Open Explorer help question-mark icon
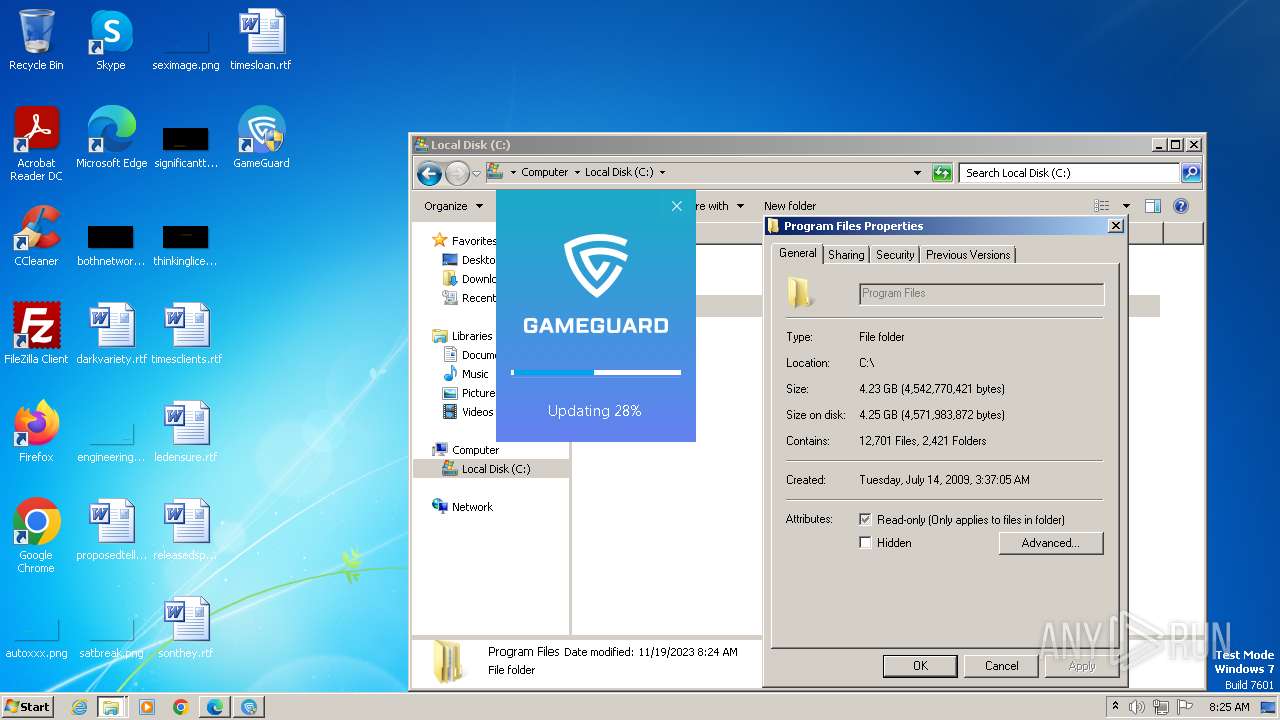This screenshot has height=720, width=1280. [x=1181, y=206]
